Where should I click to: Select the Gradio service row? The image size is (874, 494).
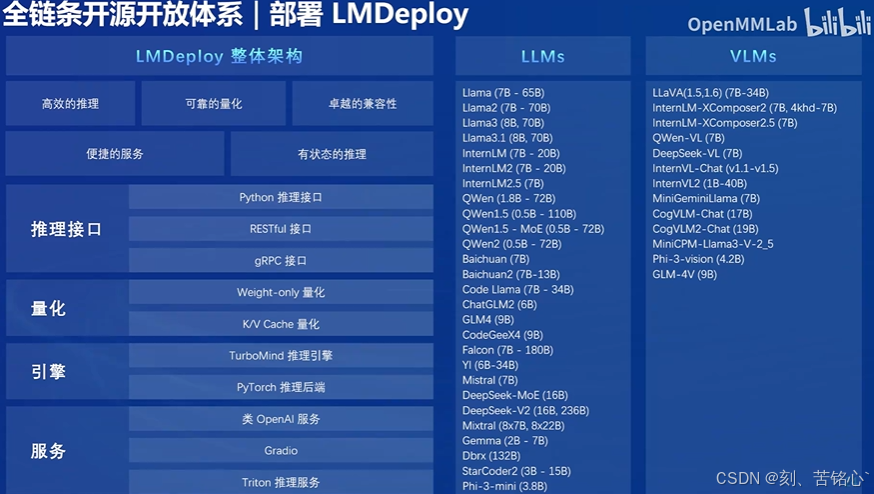coord(281,451)
